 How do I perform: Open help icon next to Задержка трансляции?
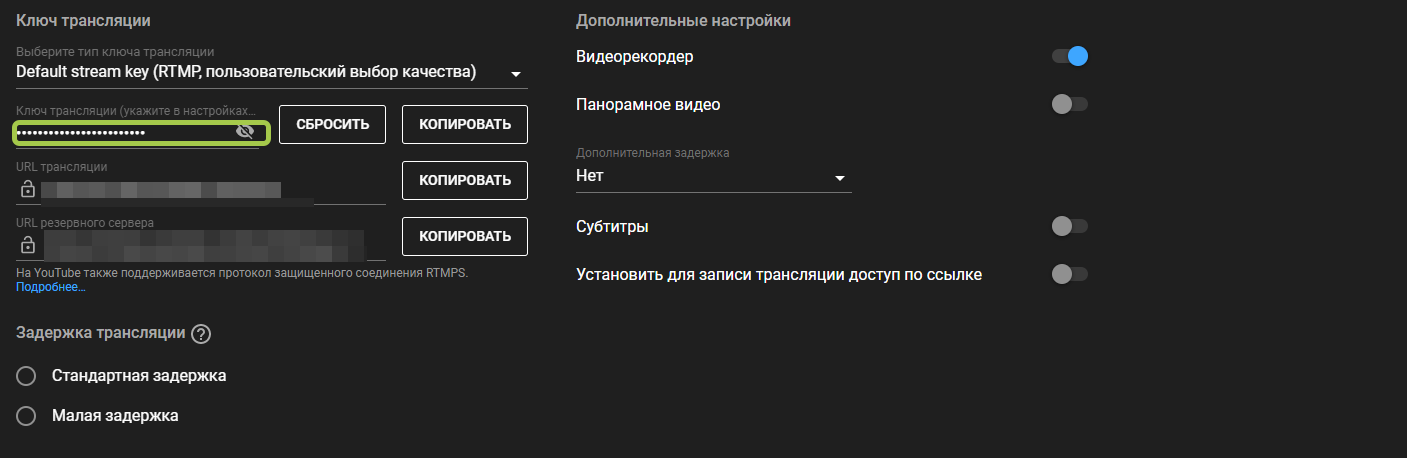(200, 334)
